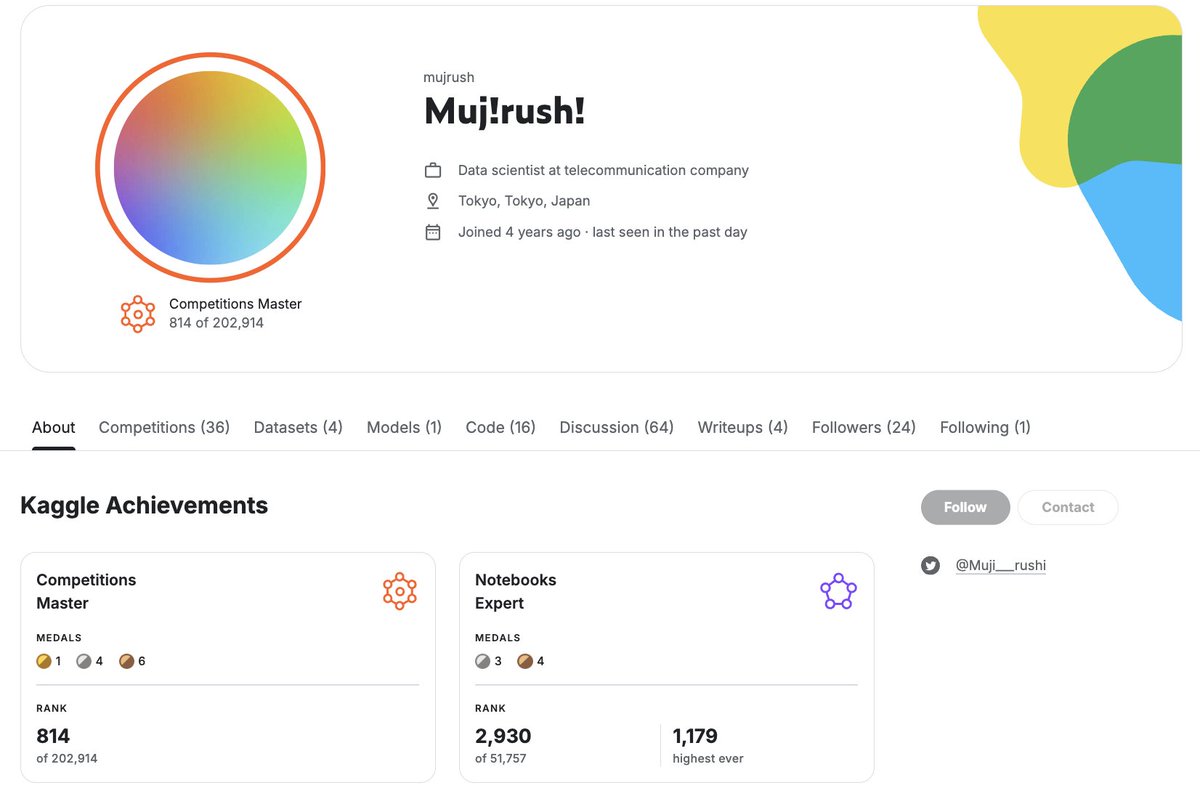Open the Discussion (64) tab
1200x796 pixels.
point(616,427)
